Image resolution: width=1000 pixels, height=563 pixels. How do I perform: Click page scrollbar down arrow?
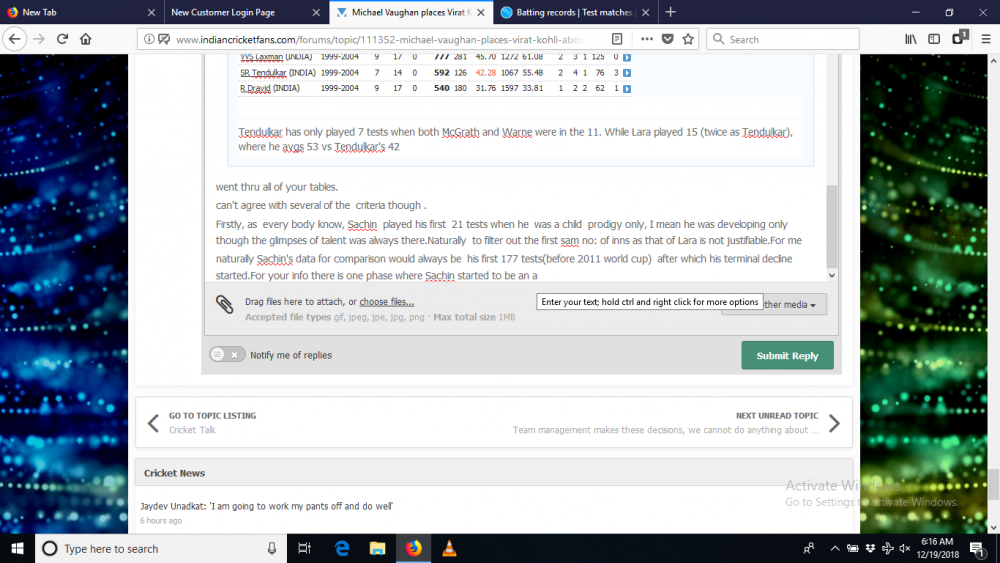994,527
